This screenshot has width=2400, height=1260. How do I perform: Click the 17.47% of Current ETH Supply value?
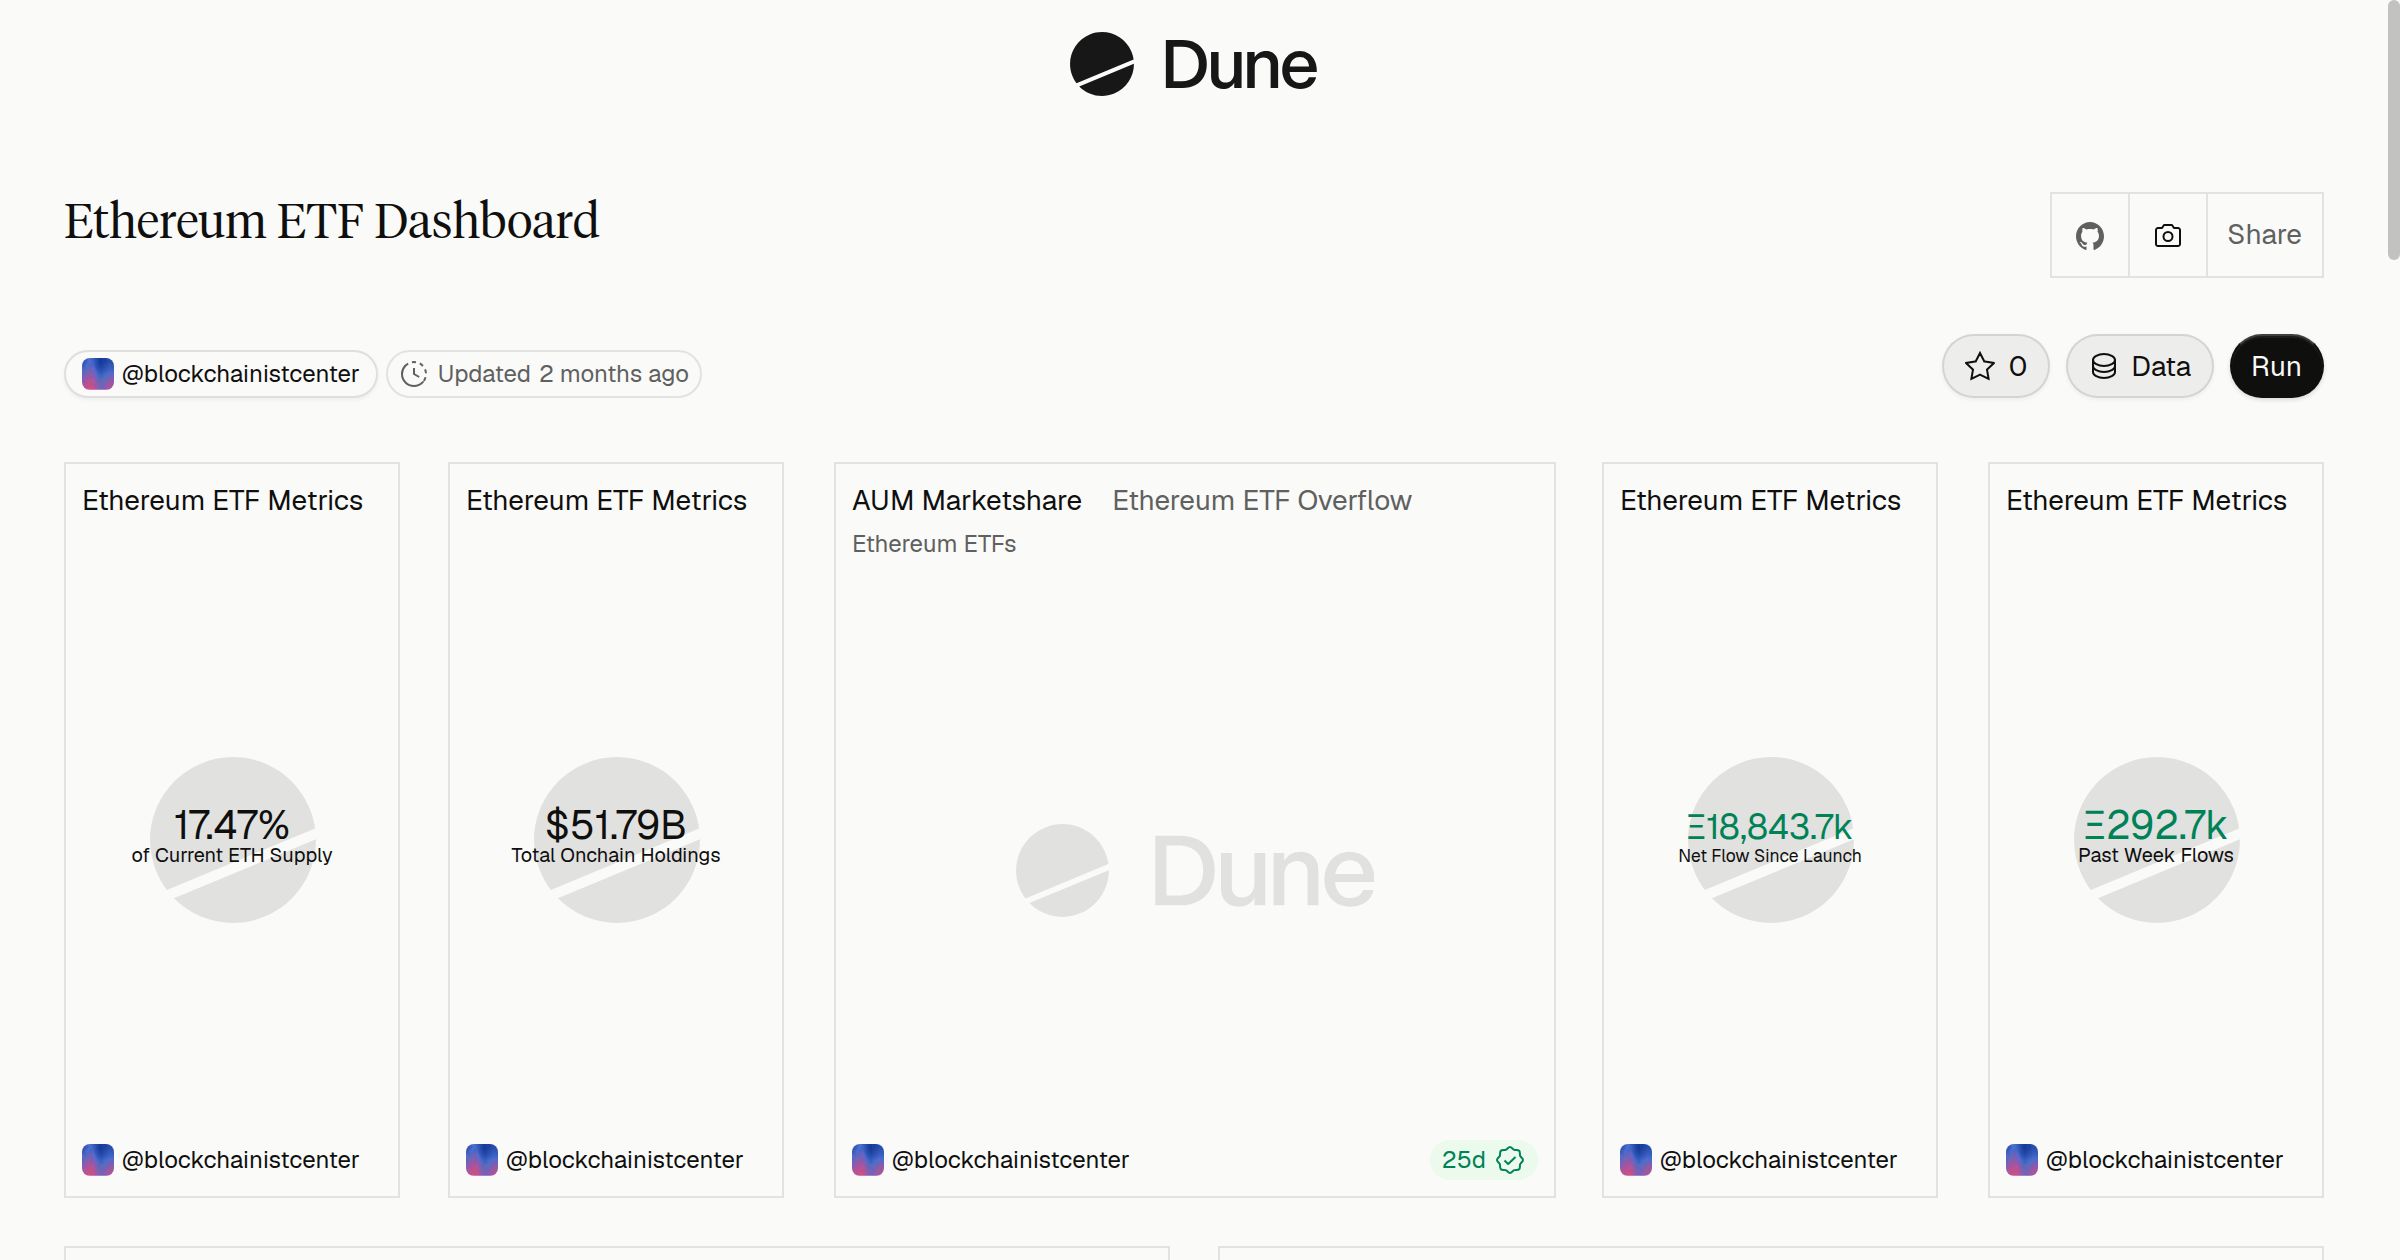[232, 836]
